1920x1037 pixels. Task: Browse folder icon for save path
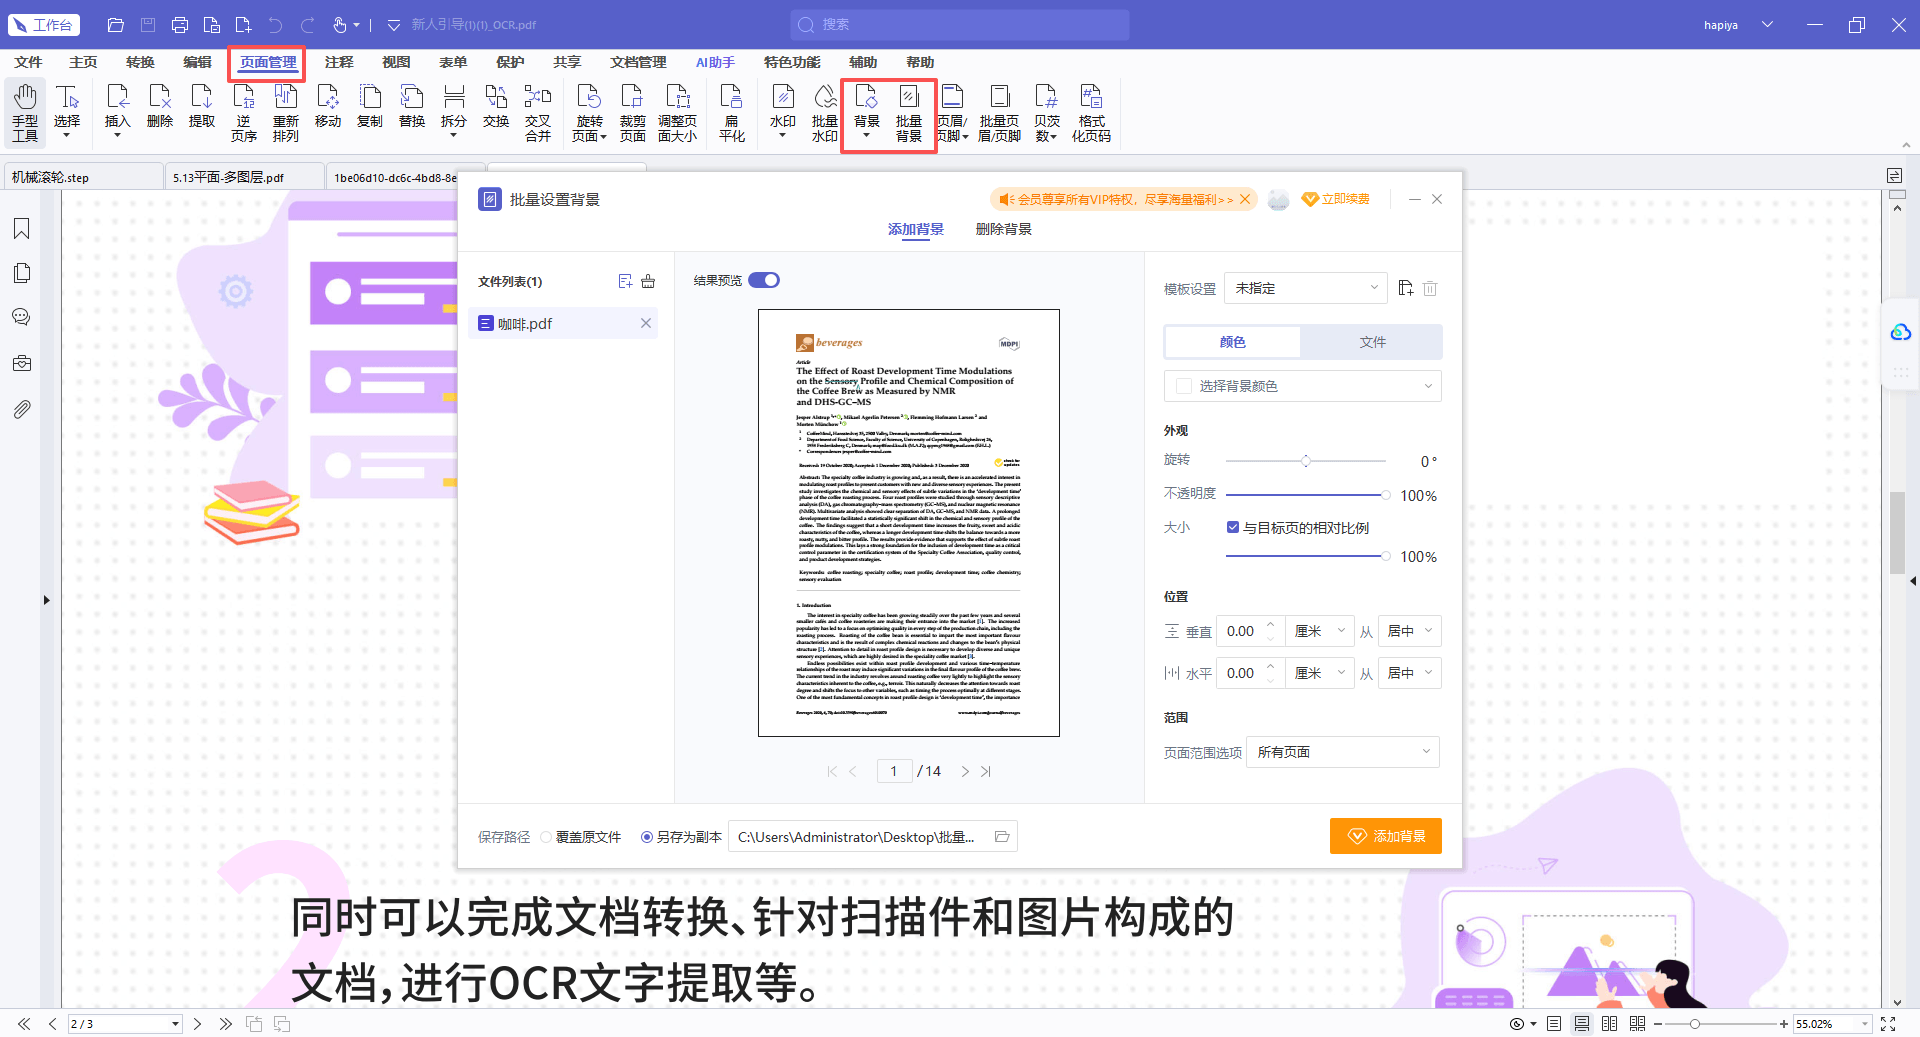1002,836
